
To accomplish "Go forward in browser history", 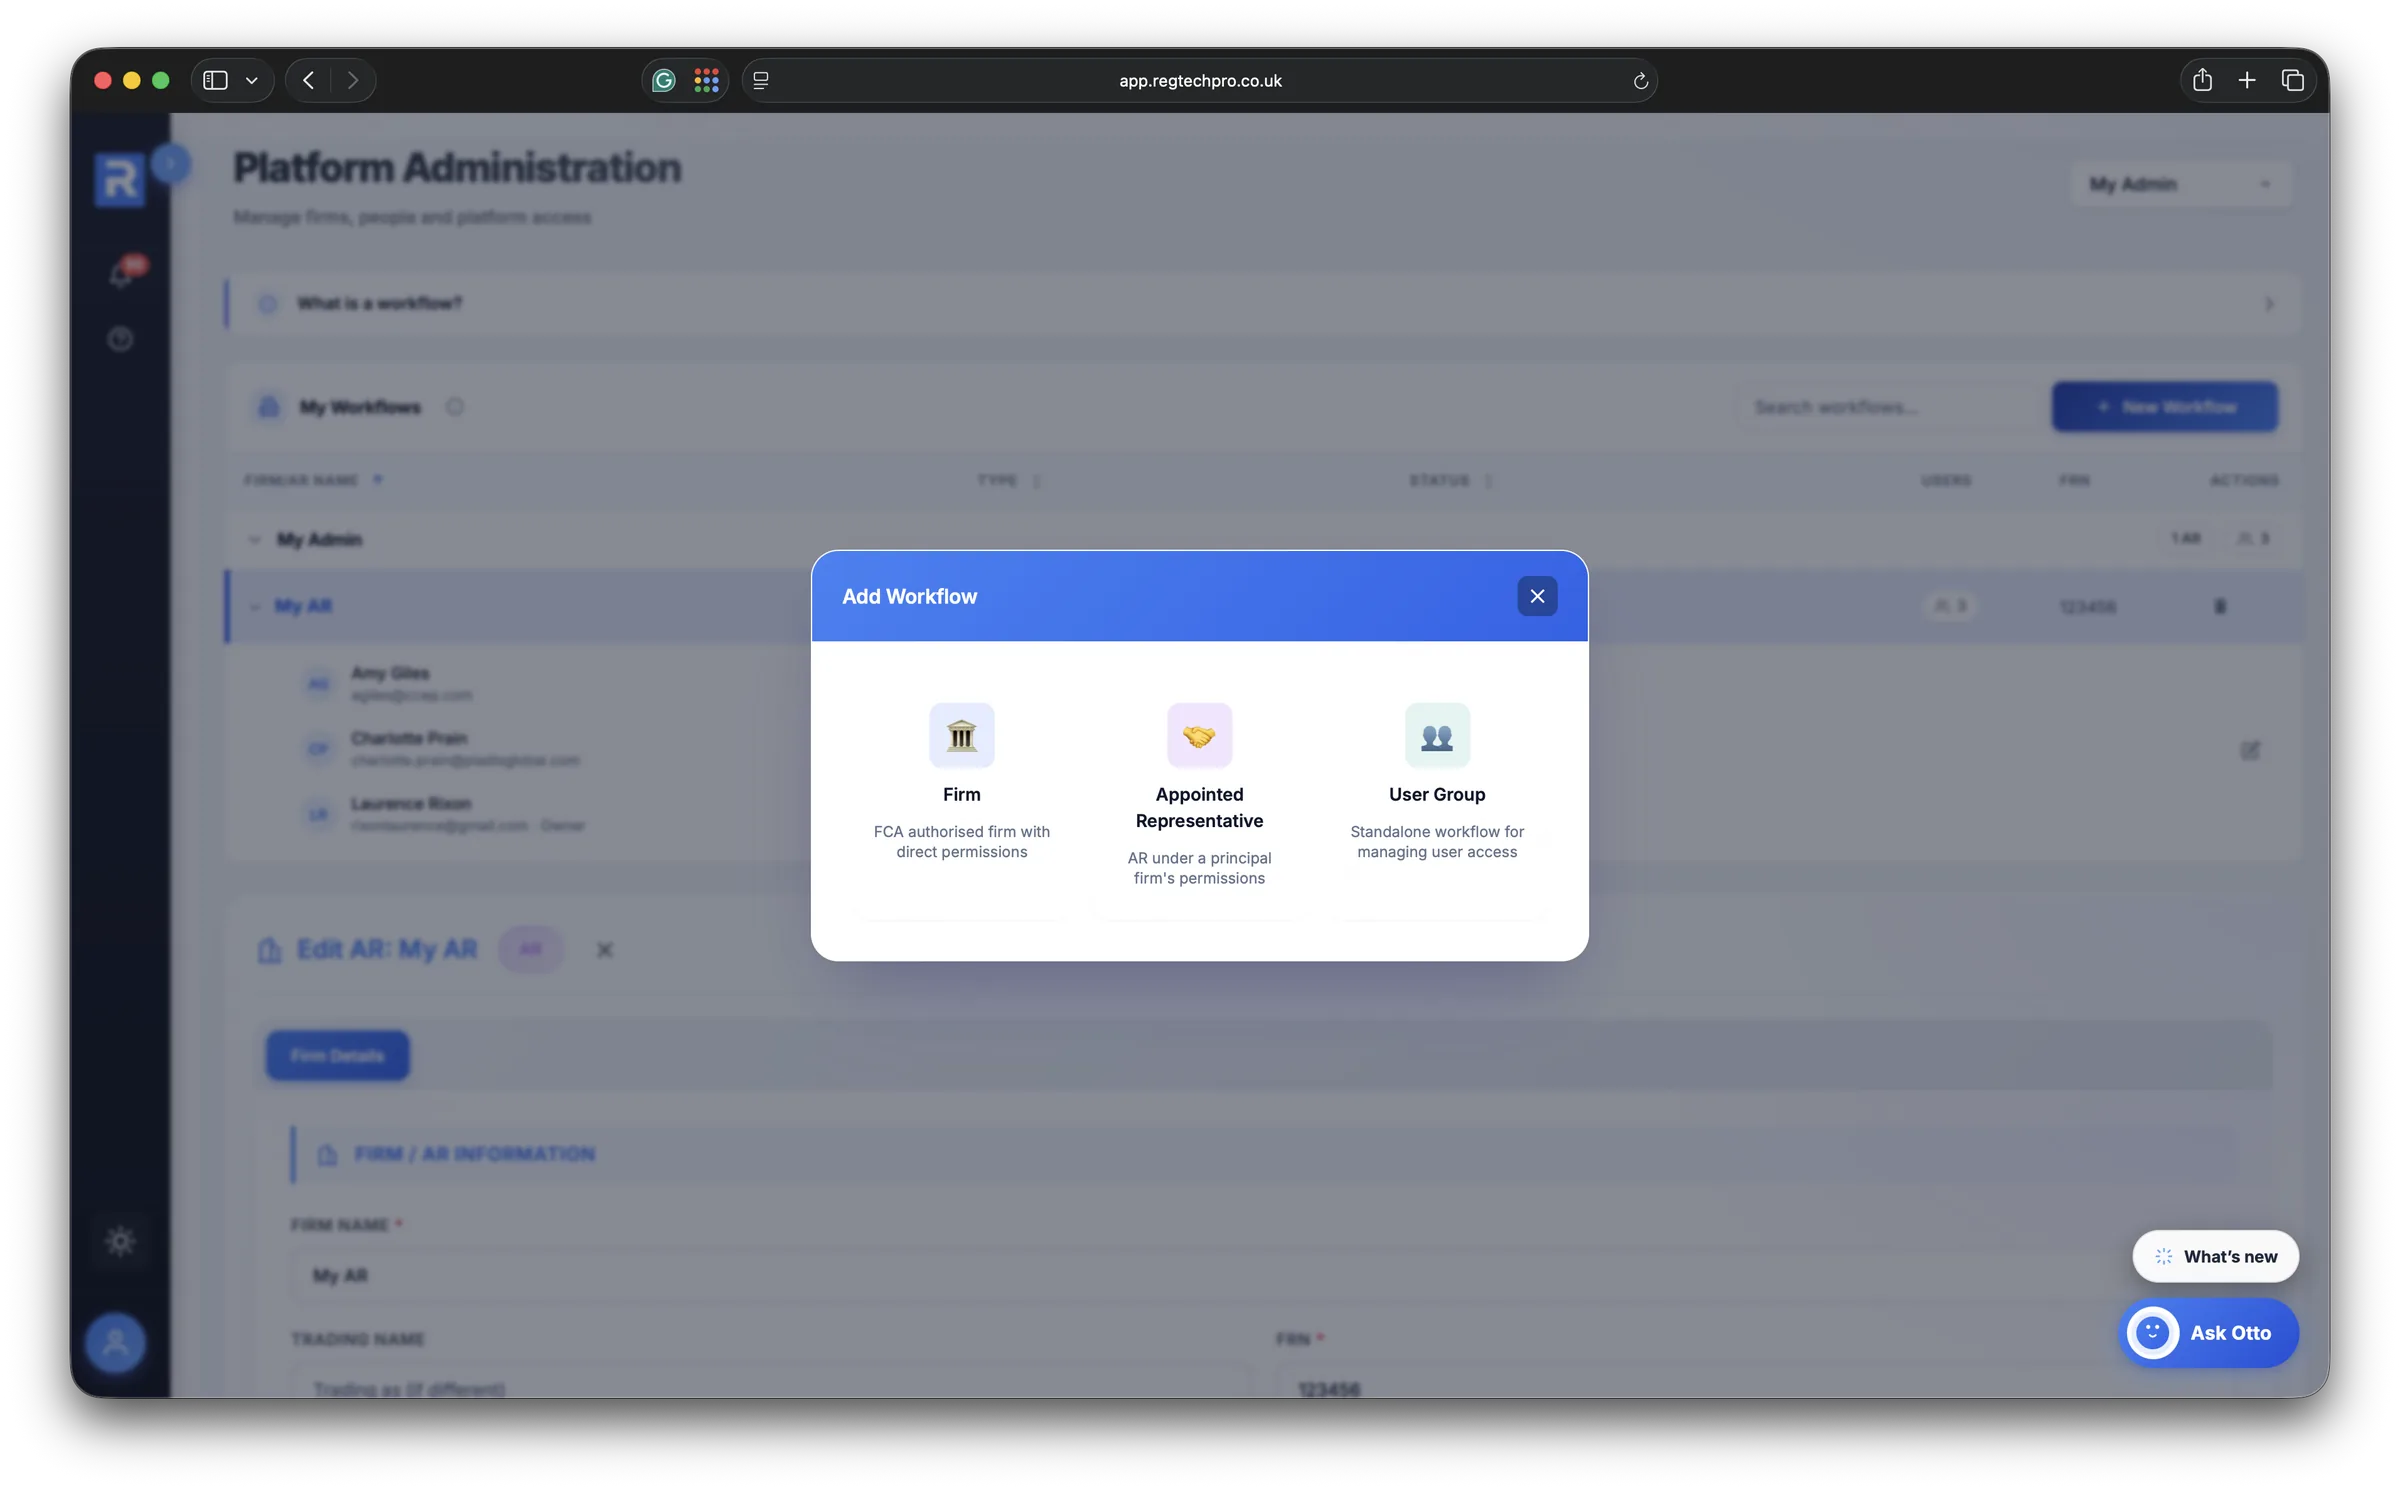I will pyautogui.click(x=352, y=80).
